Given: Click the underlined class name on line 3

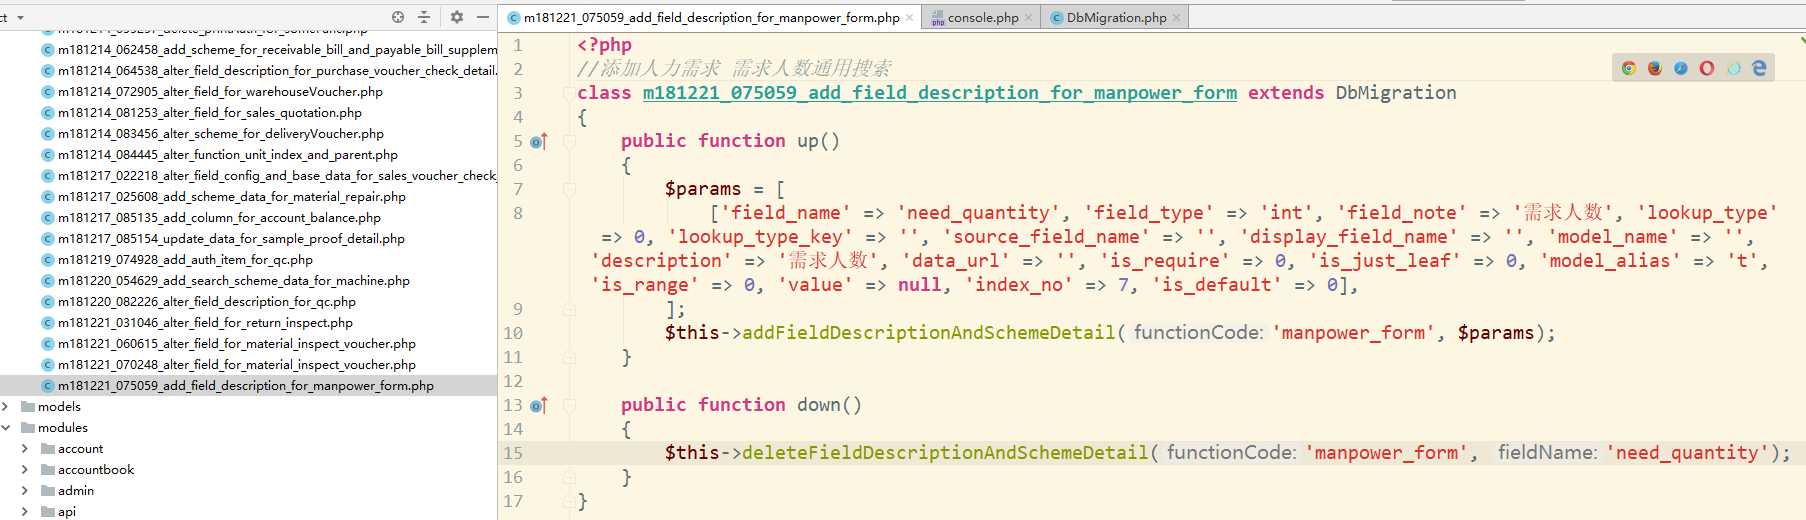Looking at the screenshot, I should coord(939,93).
